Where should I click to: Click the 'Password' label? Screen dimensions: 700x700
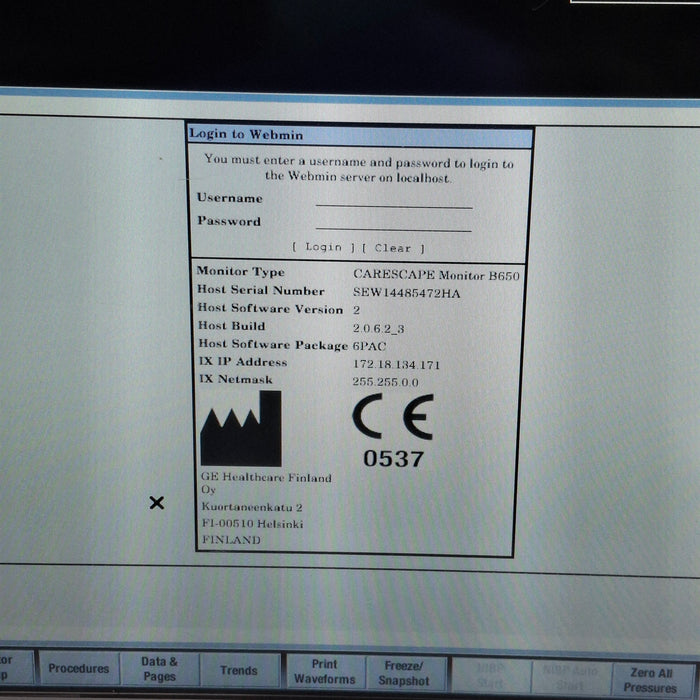click(x=229, y=221)
